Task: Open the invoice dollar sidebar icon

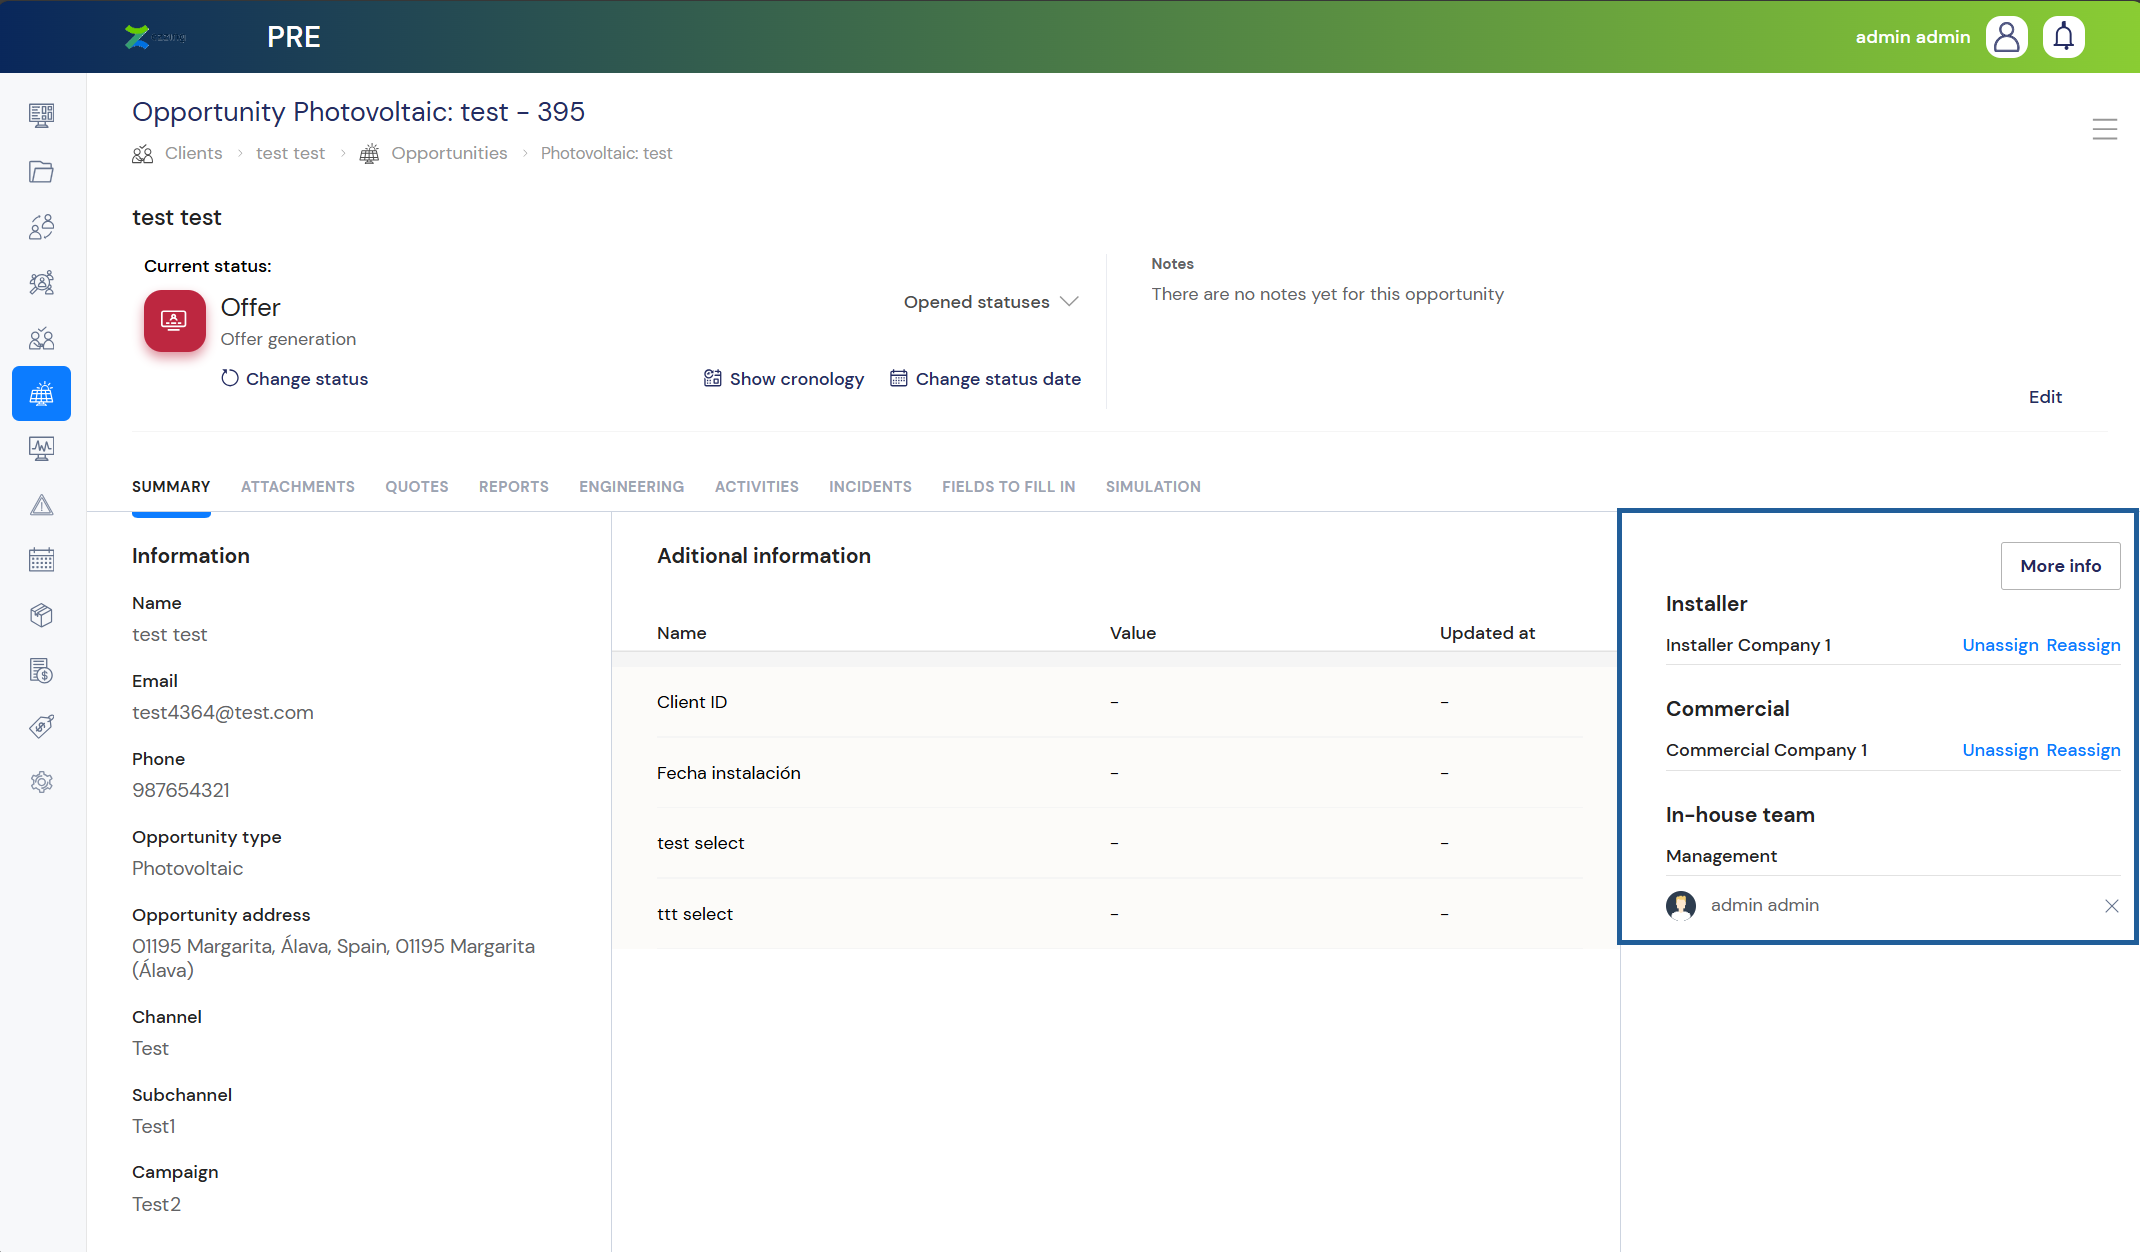Action: pos(41,671)
